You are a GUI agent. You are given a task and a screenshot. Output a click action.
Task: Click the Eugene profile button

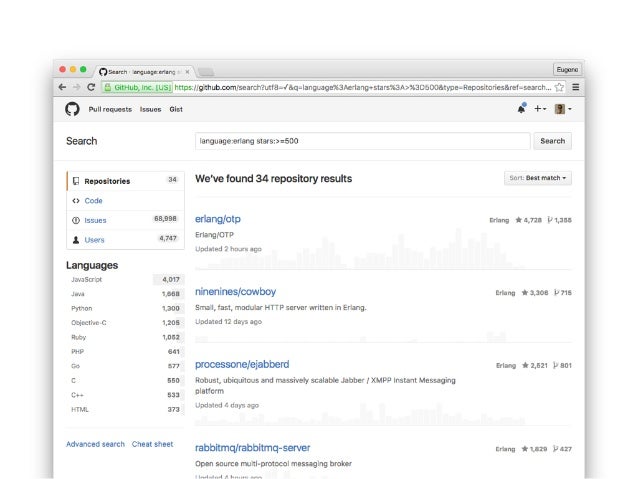(x=567, y=70)
